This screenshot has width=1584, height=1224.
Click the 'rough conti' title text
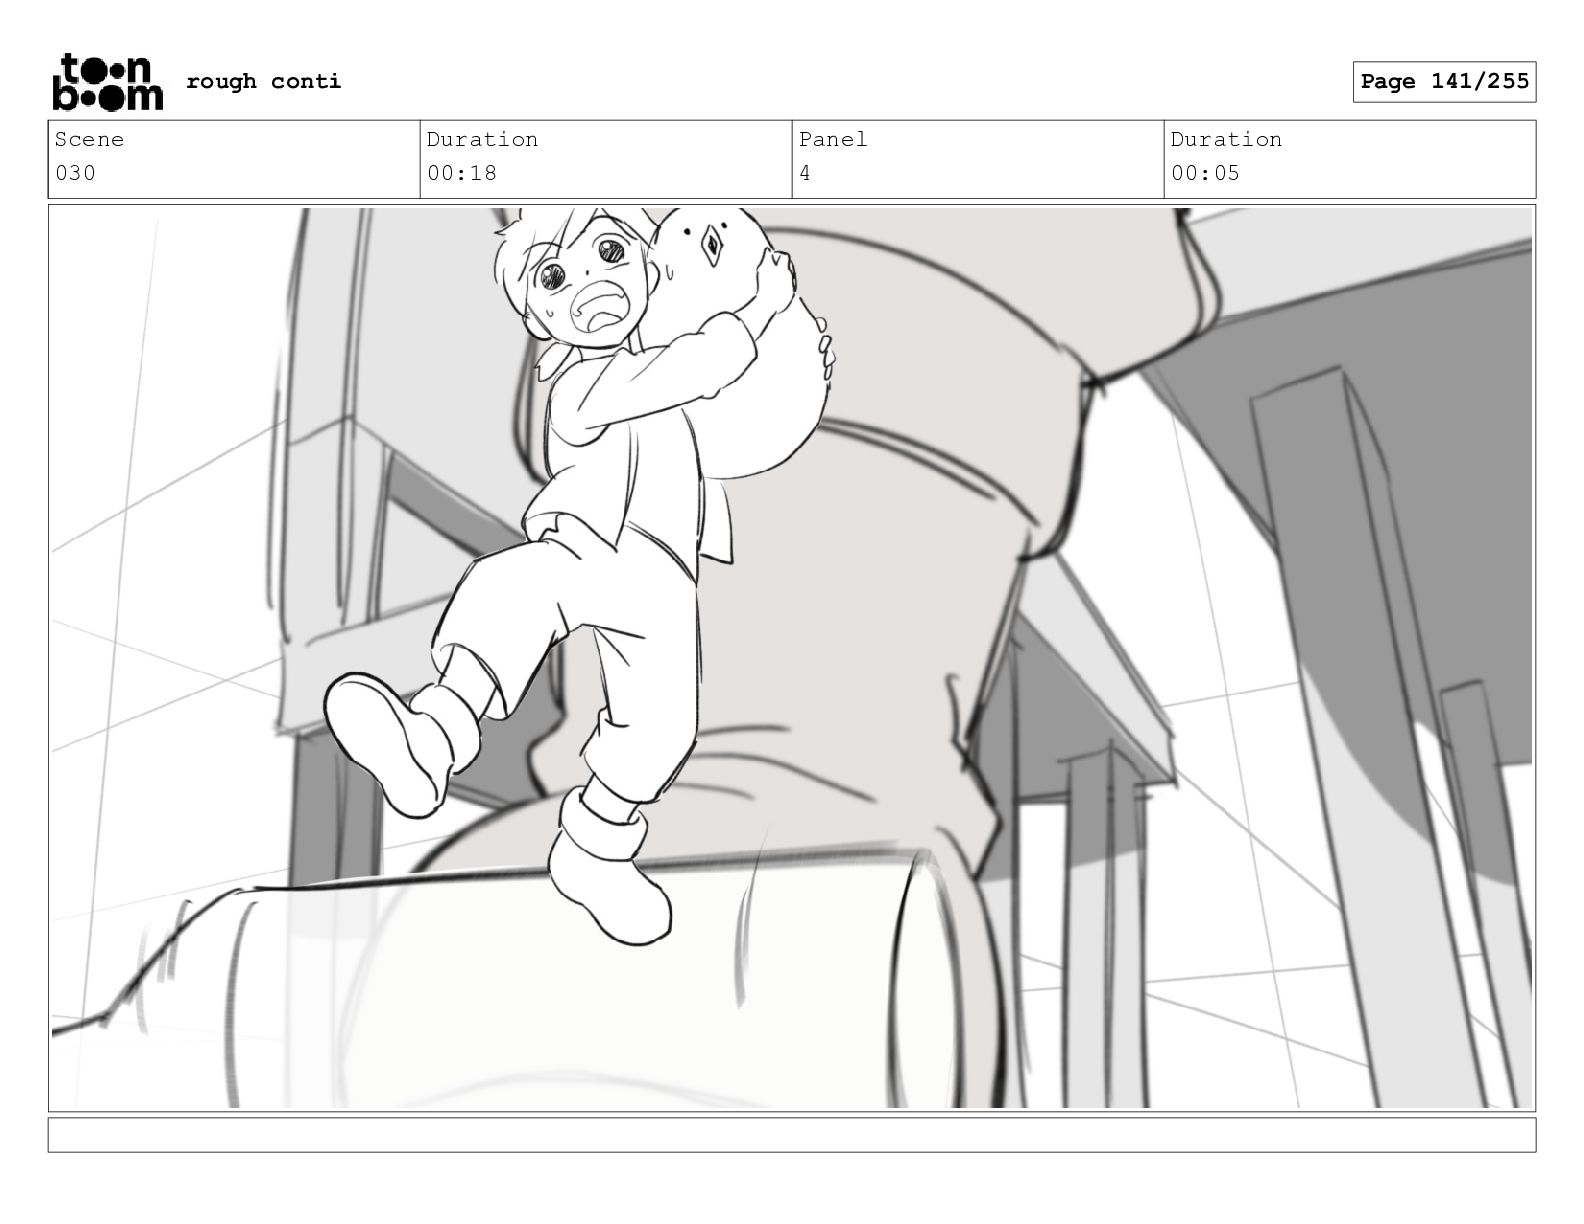point(263,81)
